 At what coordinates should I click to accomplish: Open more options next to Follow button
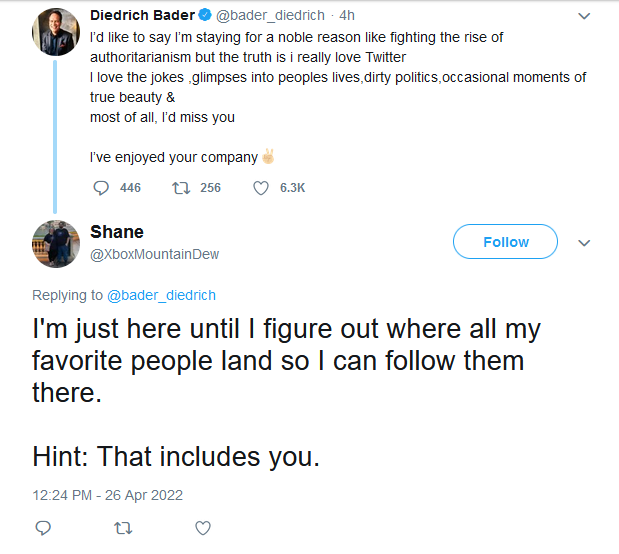point(586,242)
